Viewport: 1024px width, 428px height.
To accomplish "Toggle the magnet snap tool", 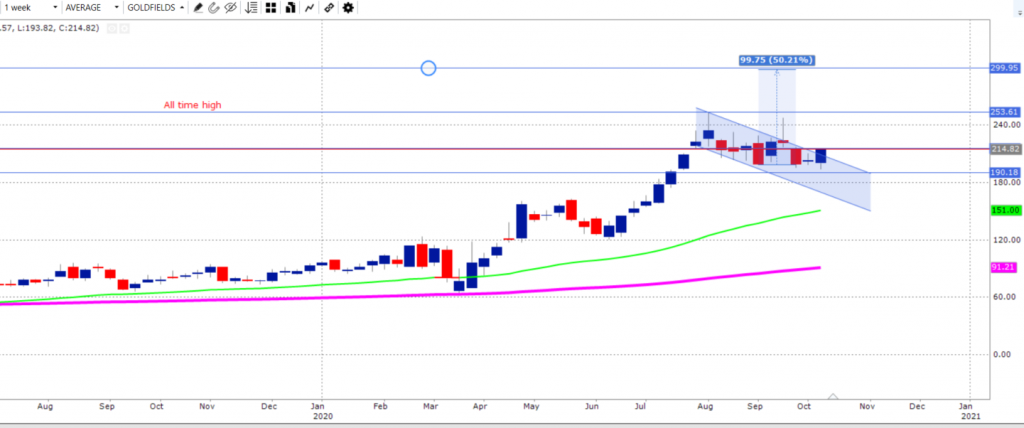I will point(214,7).
